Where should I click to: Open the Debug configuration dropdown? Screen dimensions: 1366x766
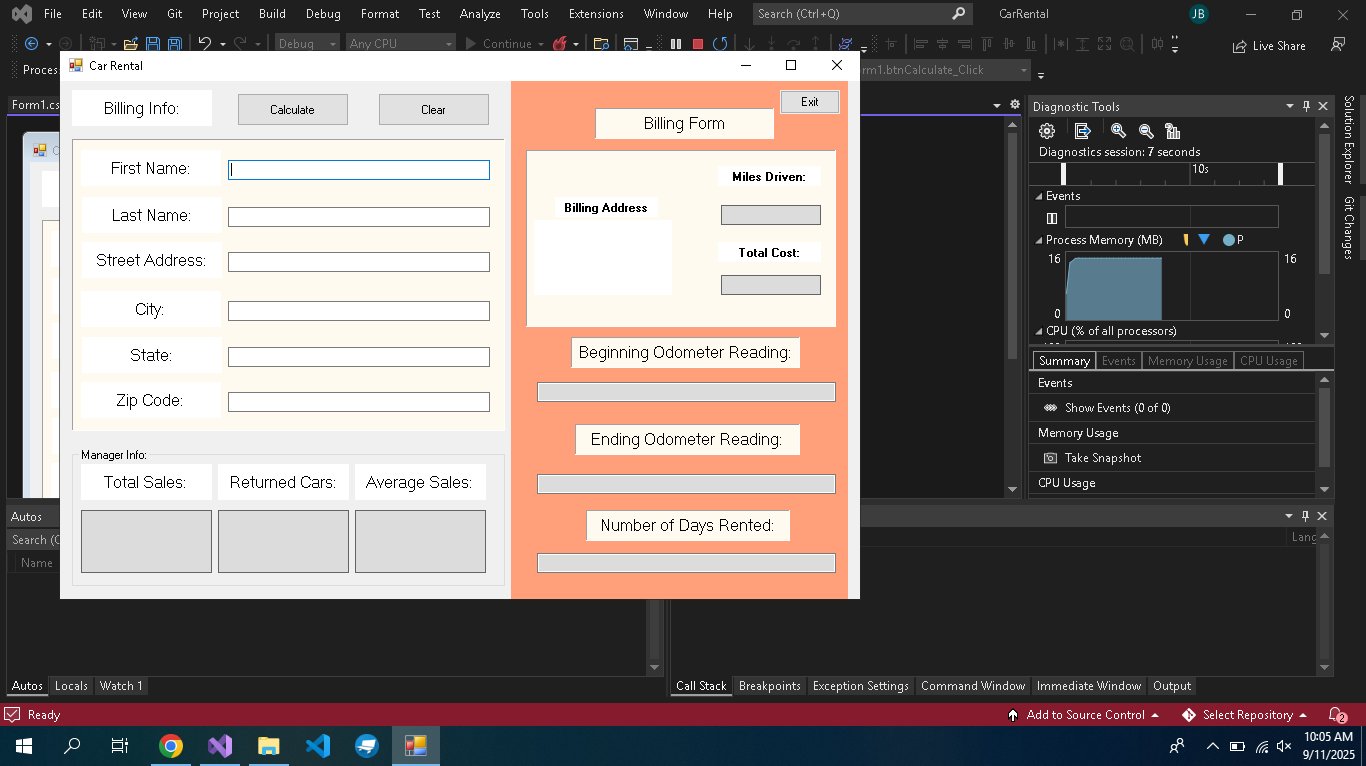(308, 44)
